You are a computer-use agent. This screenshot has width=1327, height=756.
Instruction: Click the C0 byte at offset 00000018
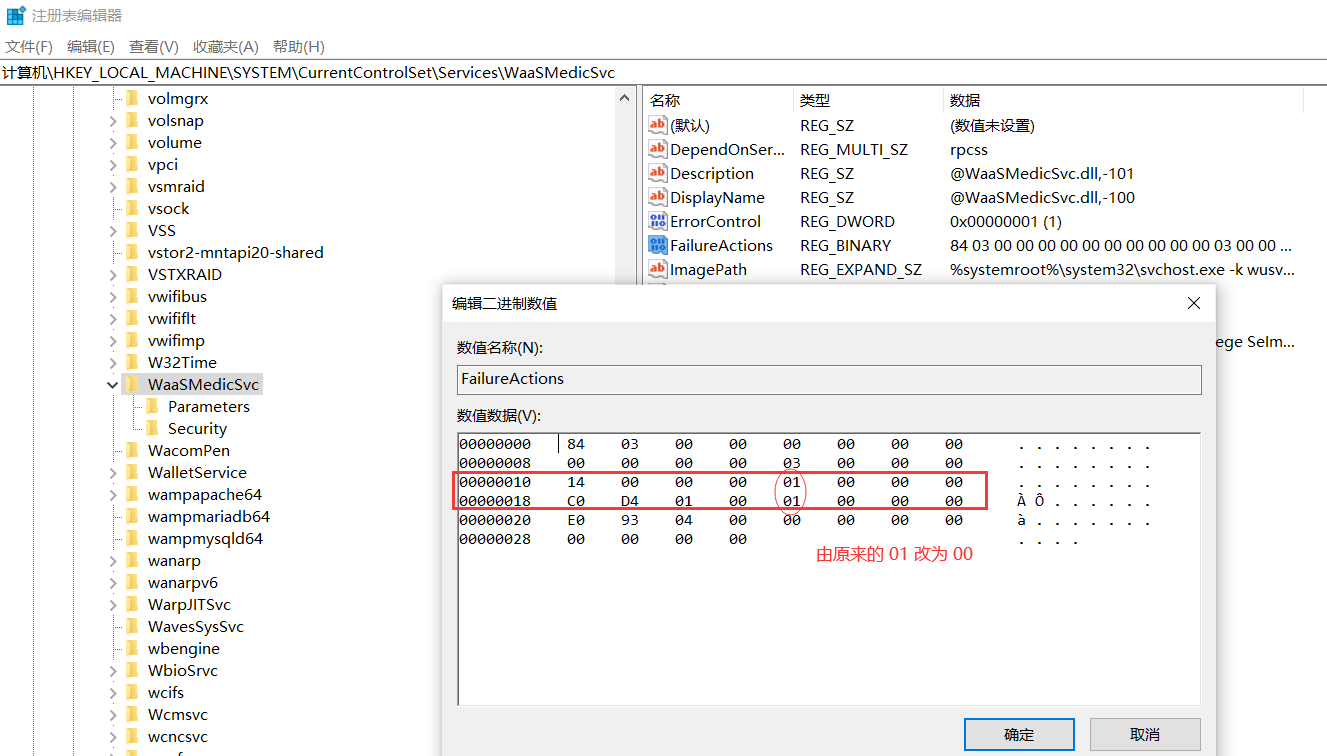pos(576,501)
